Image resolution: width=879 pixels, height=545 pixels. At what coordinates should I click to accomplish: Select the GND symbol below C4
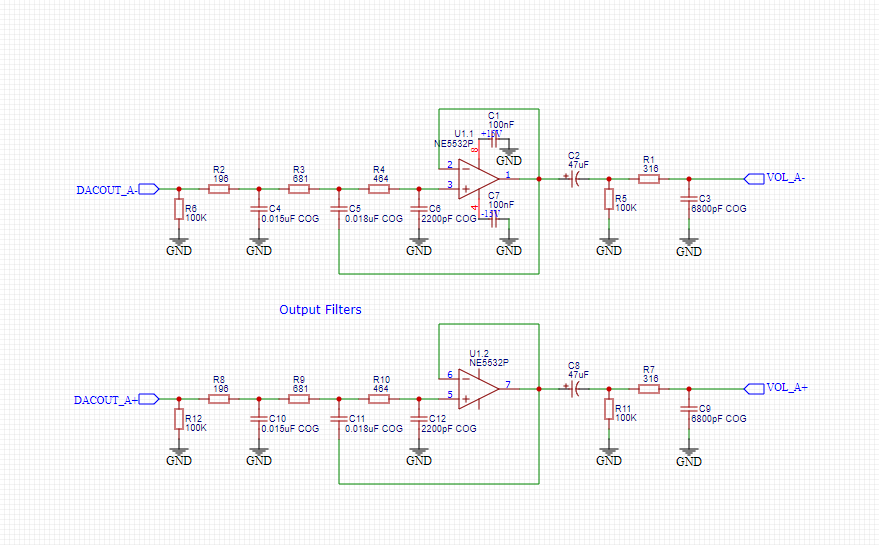tap(258, 247)
